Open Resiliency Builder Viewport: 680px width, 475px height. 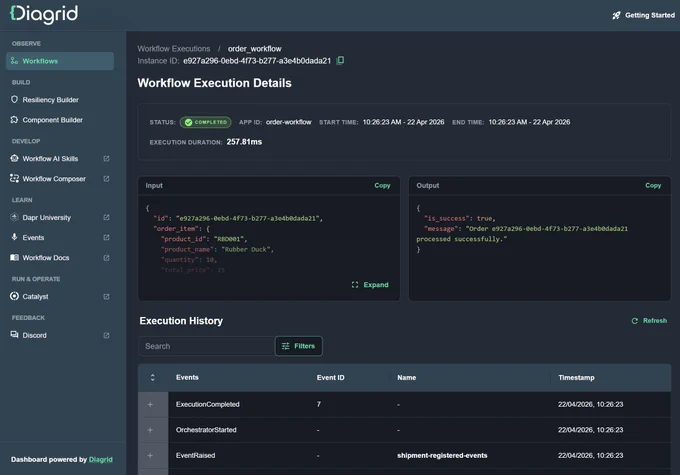tap(50, 100)
